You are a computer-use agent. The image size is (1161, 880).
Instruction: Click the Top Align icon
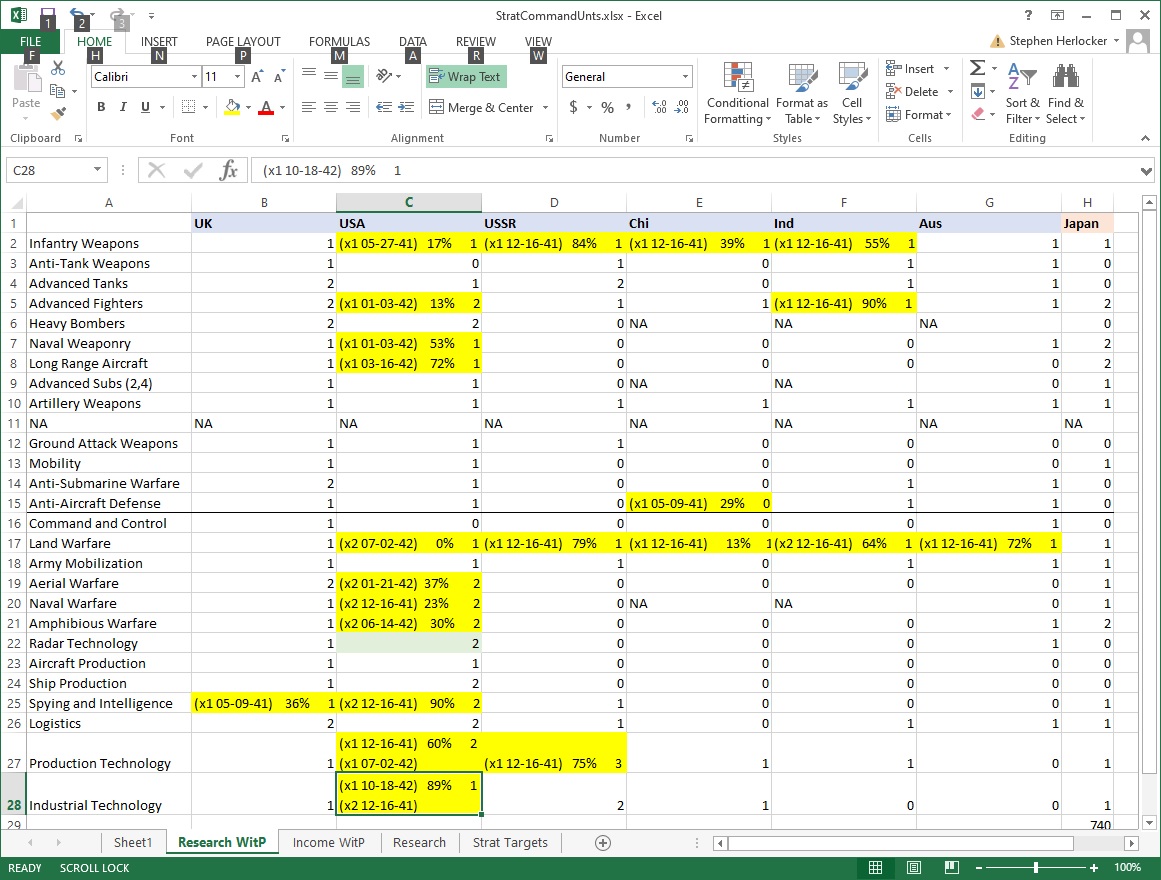[x=309, y=73]
